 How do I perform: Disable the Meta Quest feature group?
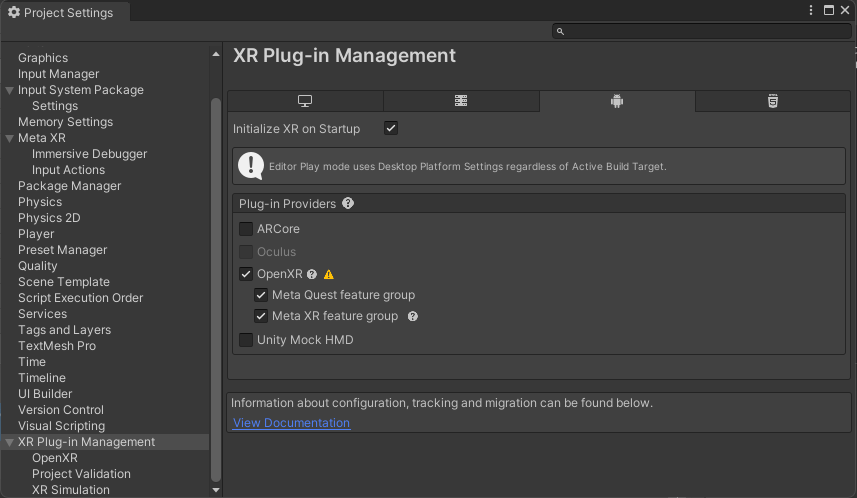pos(261,295)
